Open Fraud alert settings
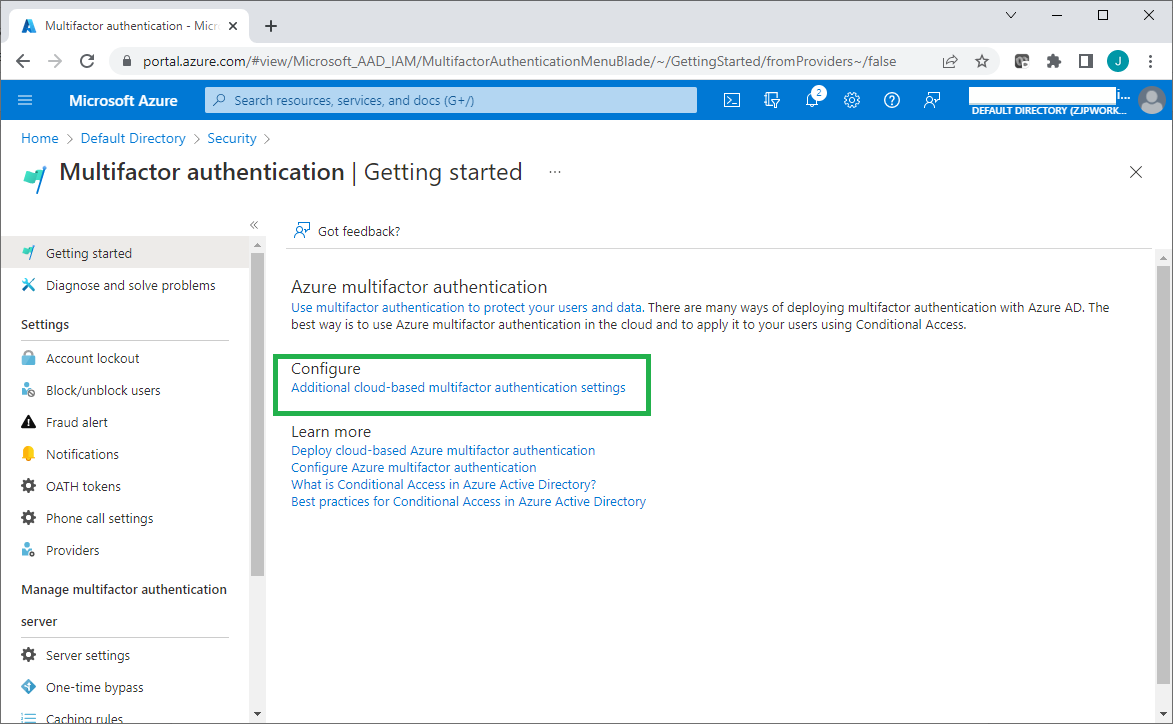The width and height of the screenshot is (1173, 724). pyautogui.click(x=76, y=422)
